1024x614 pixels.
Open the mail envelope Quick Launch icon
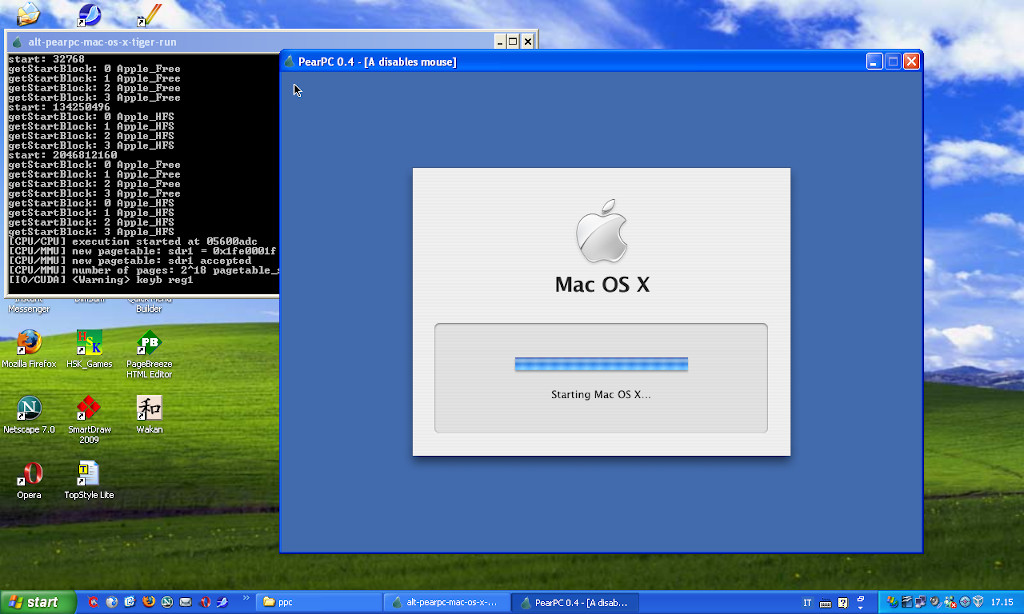(185, 602)
